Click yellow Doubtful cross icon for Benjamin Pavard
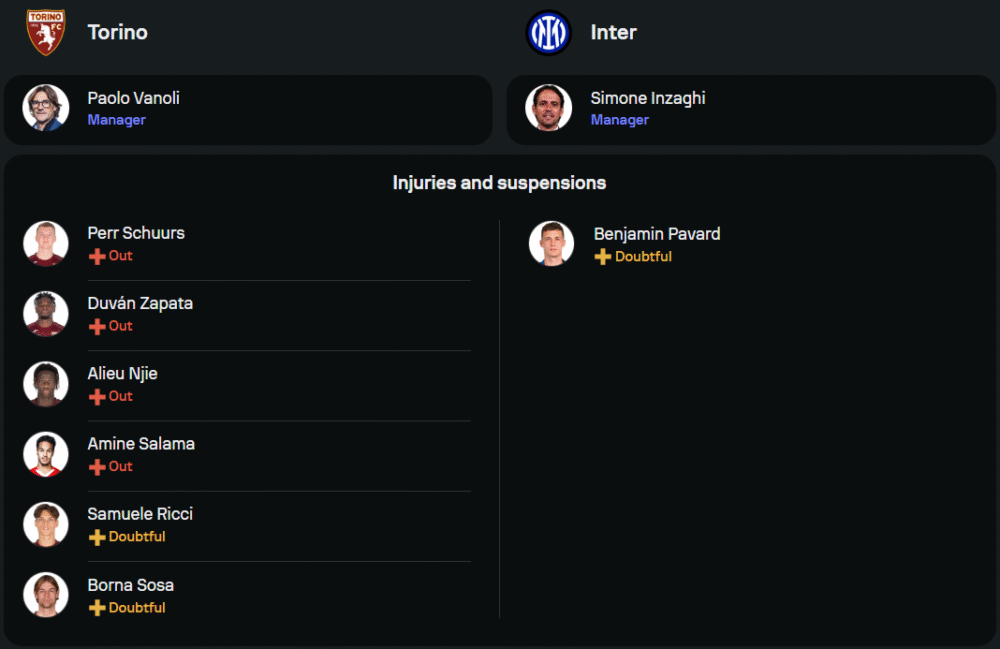Screen dimensions: 1000x649 click(x=602, y=257)
